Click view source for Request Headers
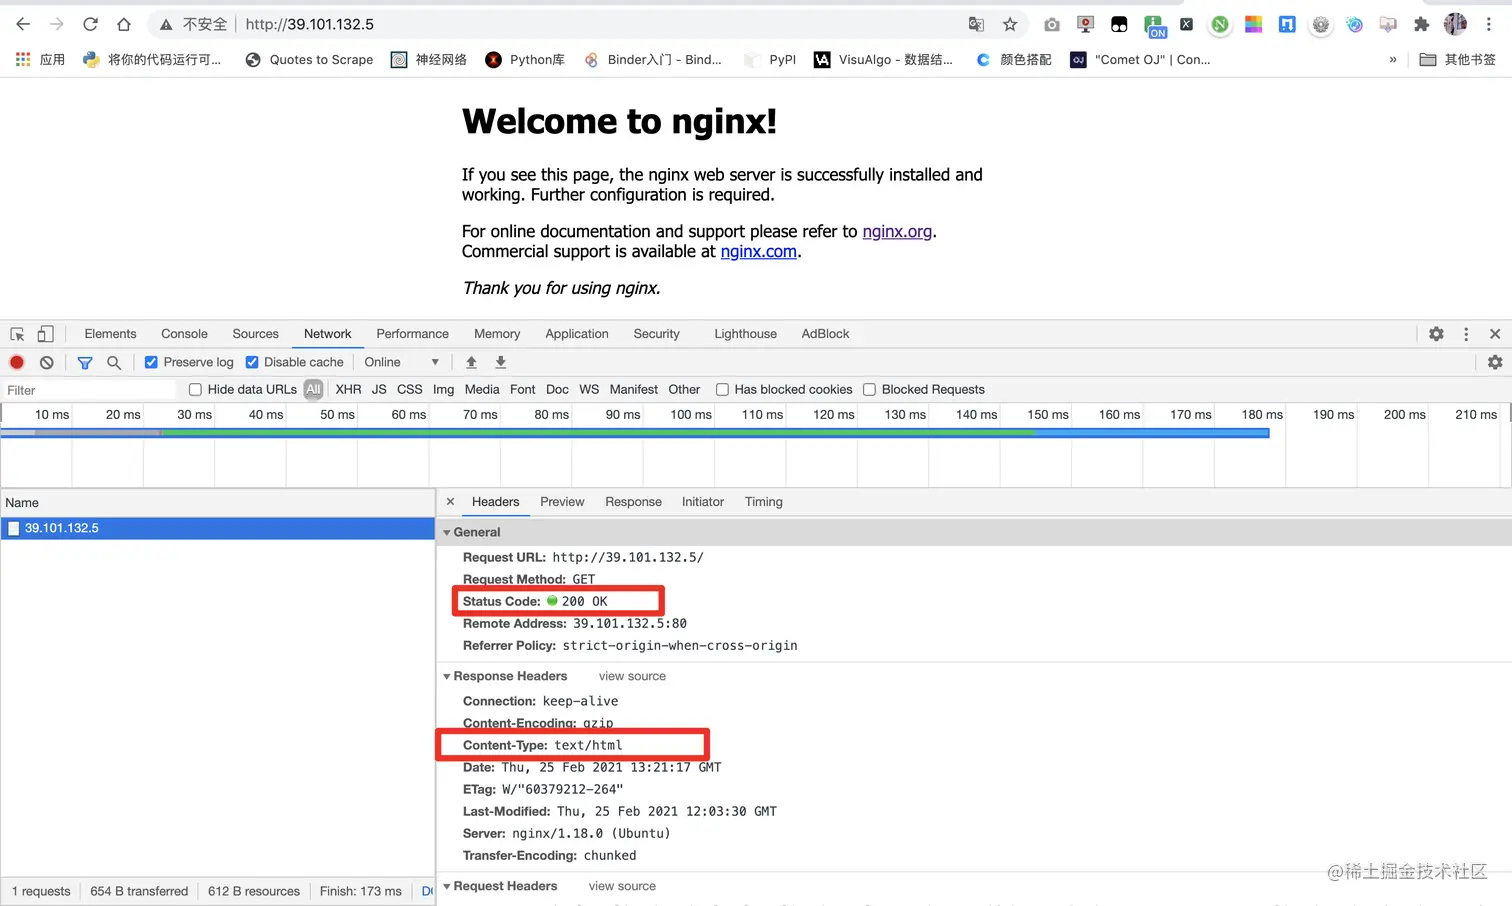The width and height of the screenshot is (1512, 906). 622,886
